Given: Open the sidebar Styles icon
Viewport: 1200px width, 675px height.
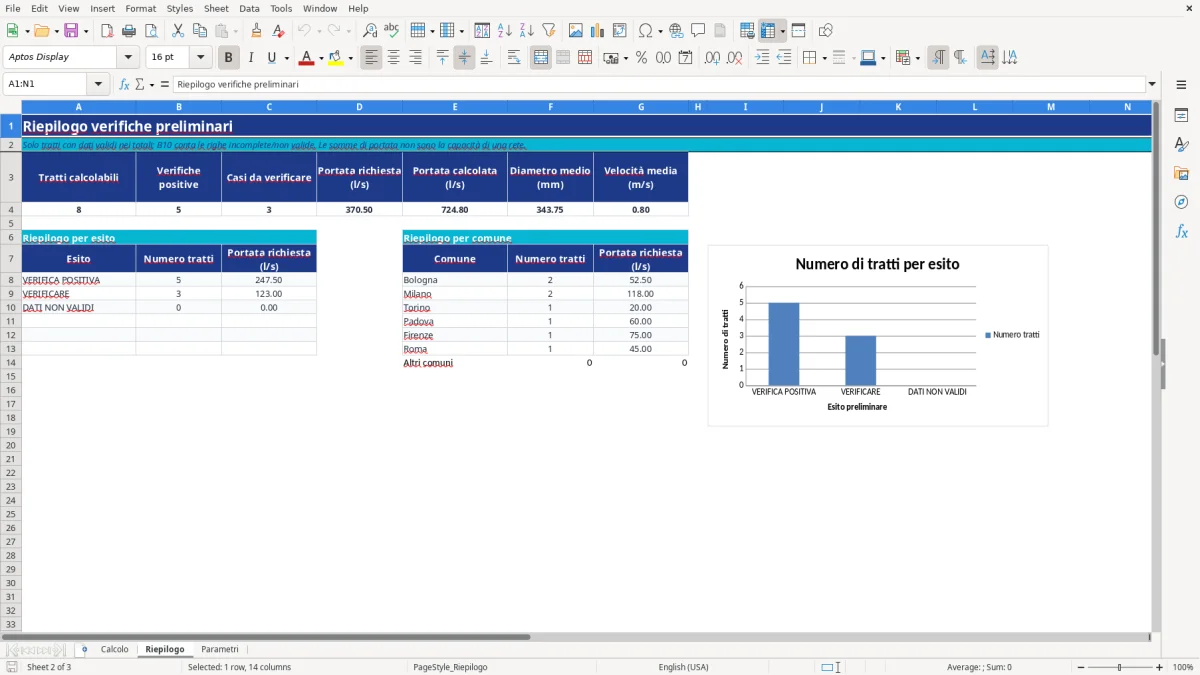Looking at the screenshot, I should [x=1181, y=144].
